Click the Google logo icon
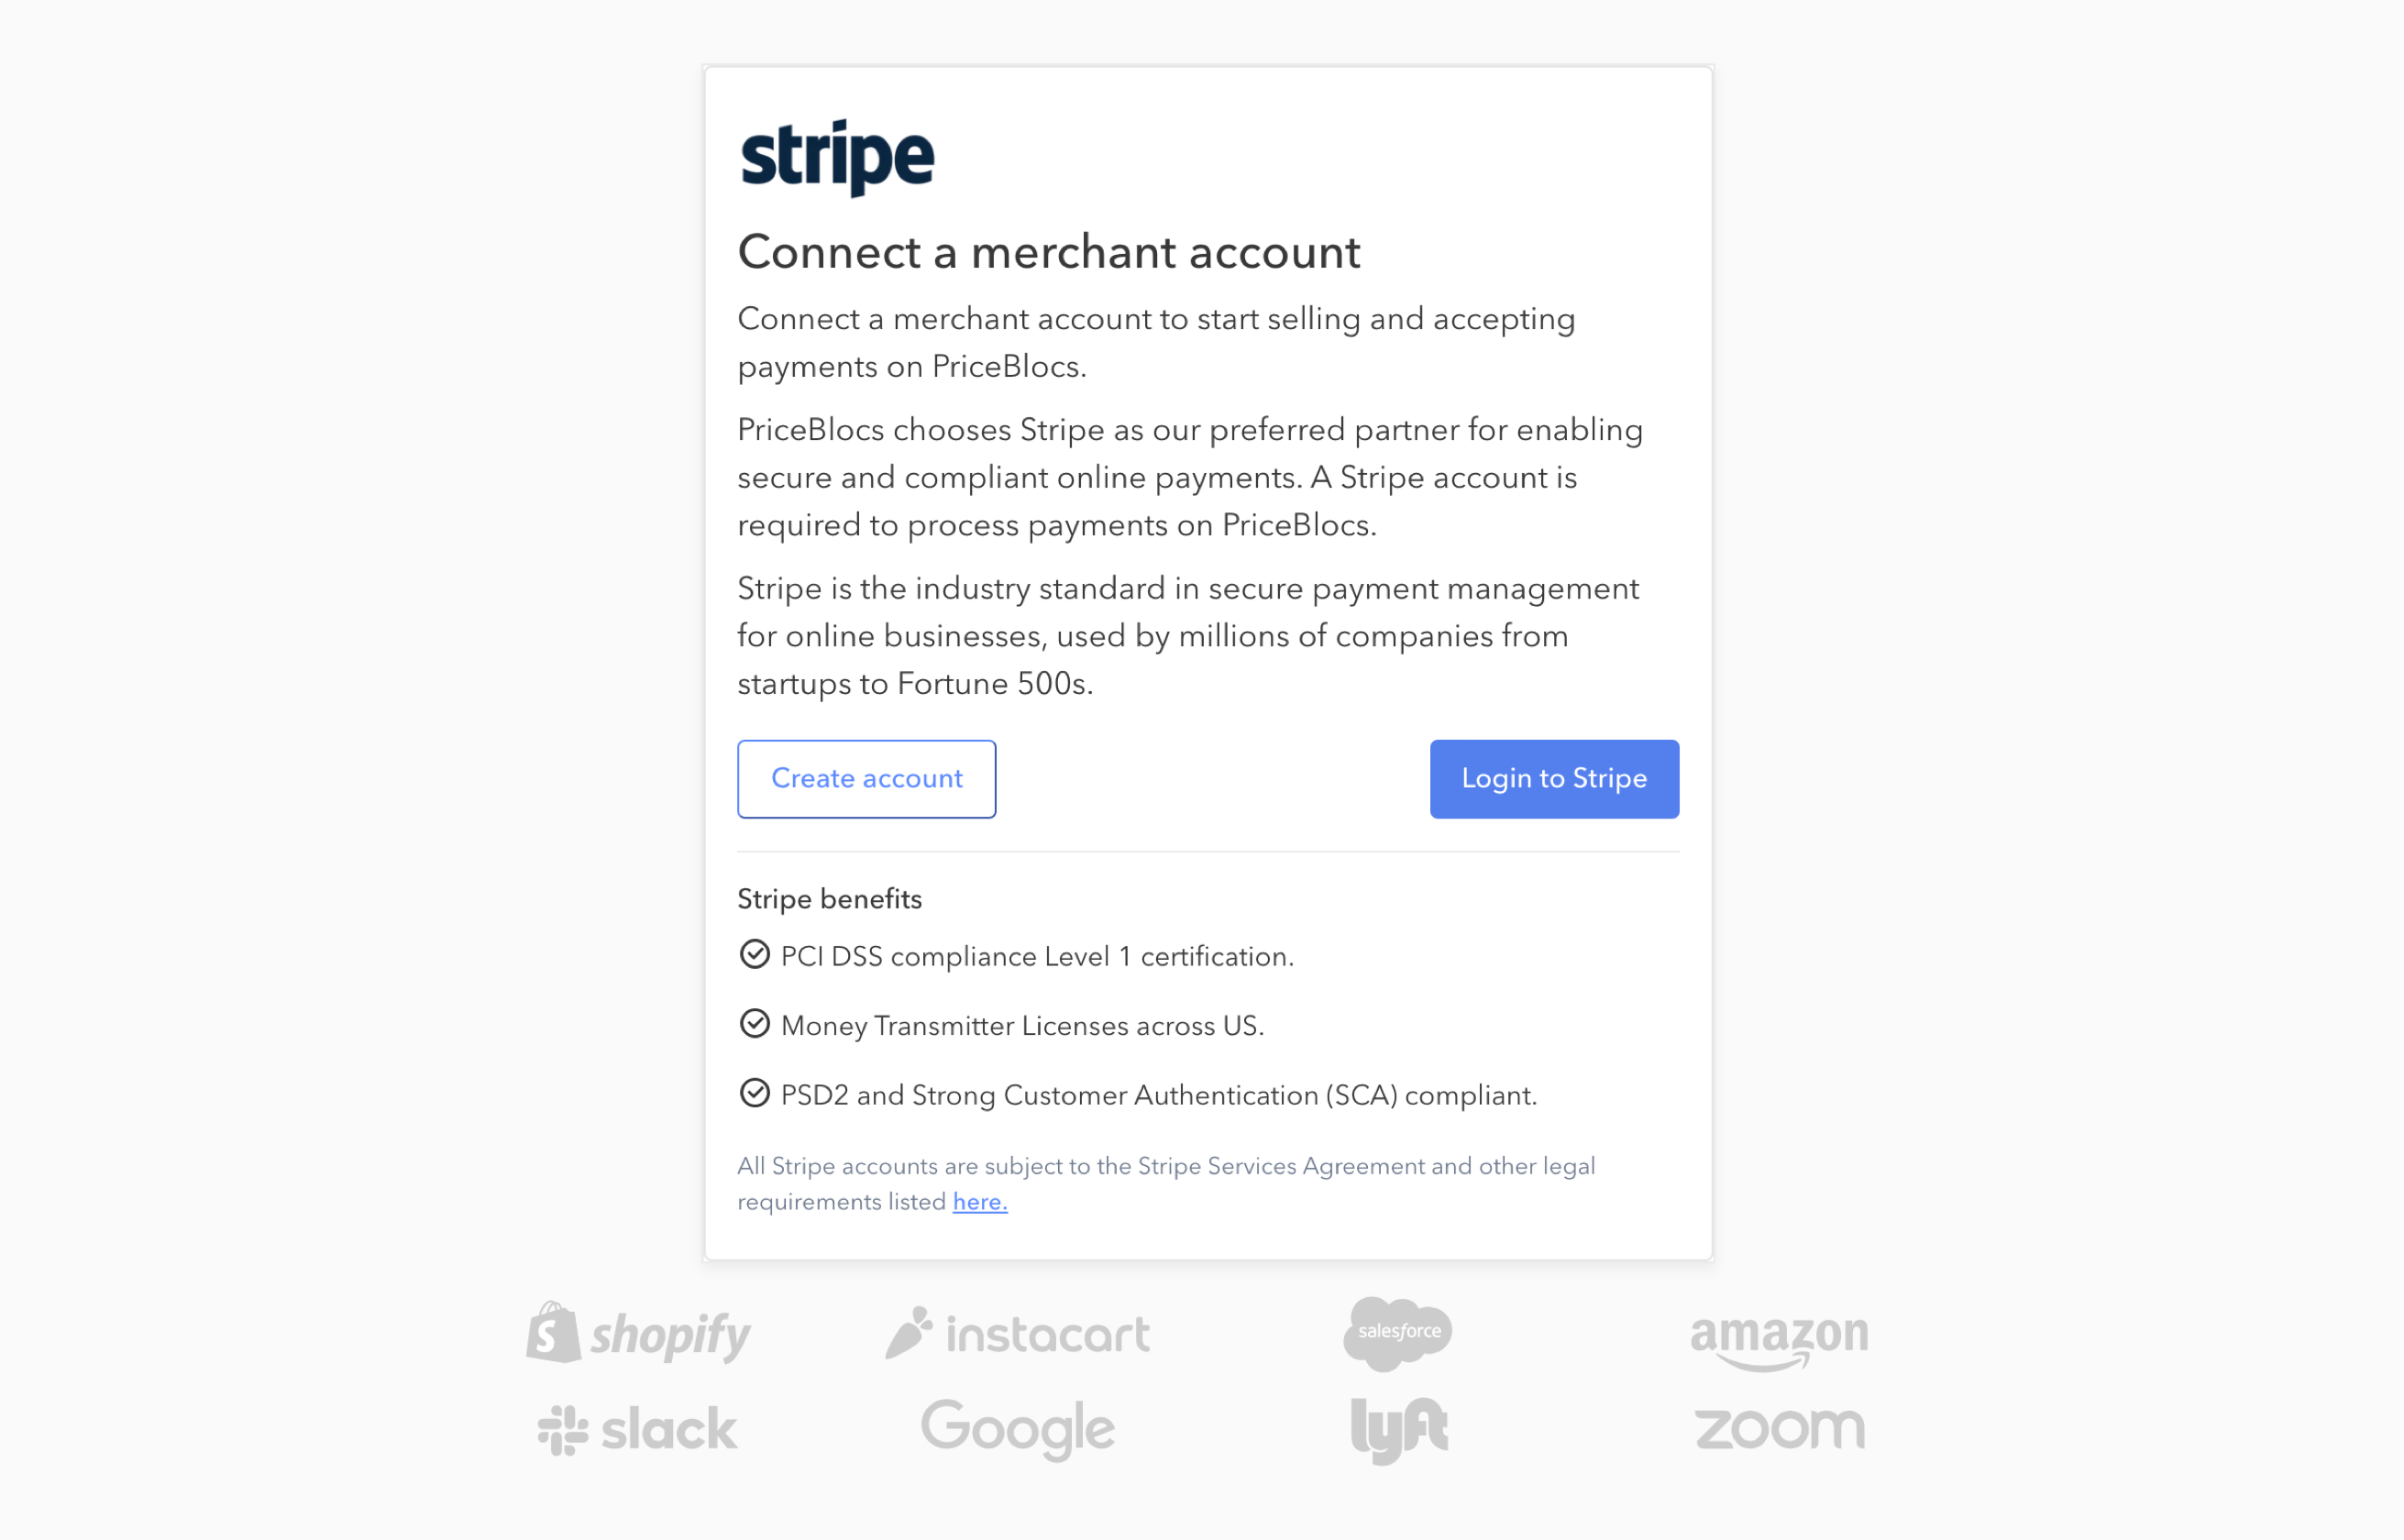The width and height of the screenshot is (2404, 1540). click(x=1020, y=1424)
